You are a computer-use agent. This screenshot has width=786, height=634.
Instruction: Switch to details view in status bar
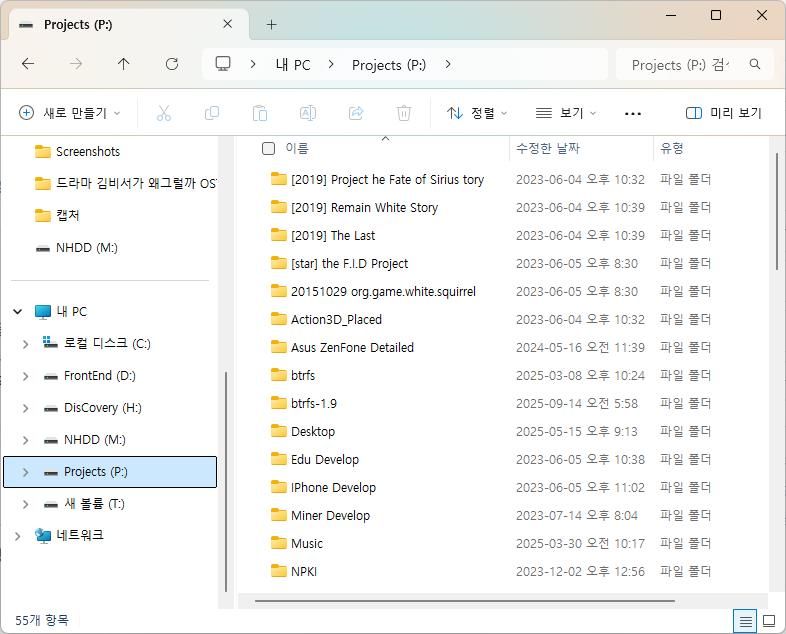[x=745, y=621]
